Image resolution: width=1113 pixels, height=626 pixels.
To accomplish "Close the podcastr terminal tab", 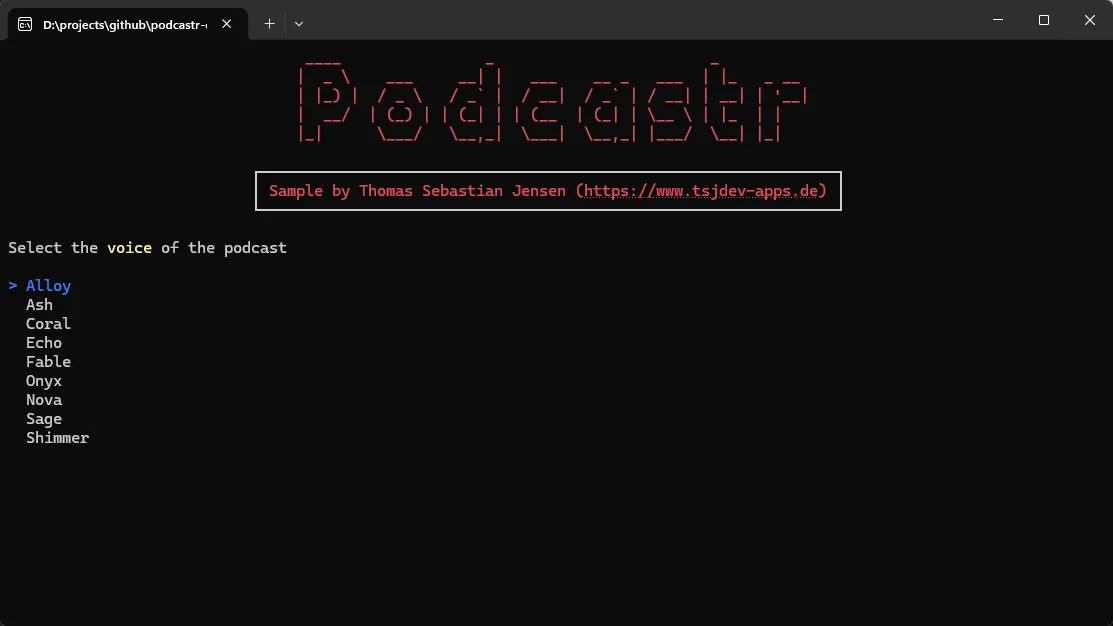I will pos(227,24).
